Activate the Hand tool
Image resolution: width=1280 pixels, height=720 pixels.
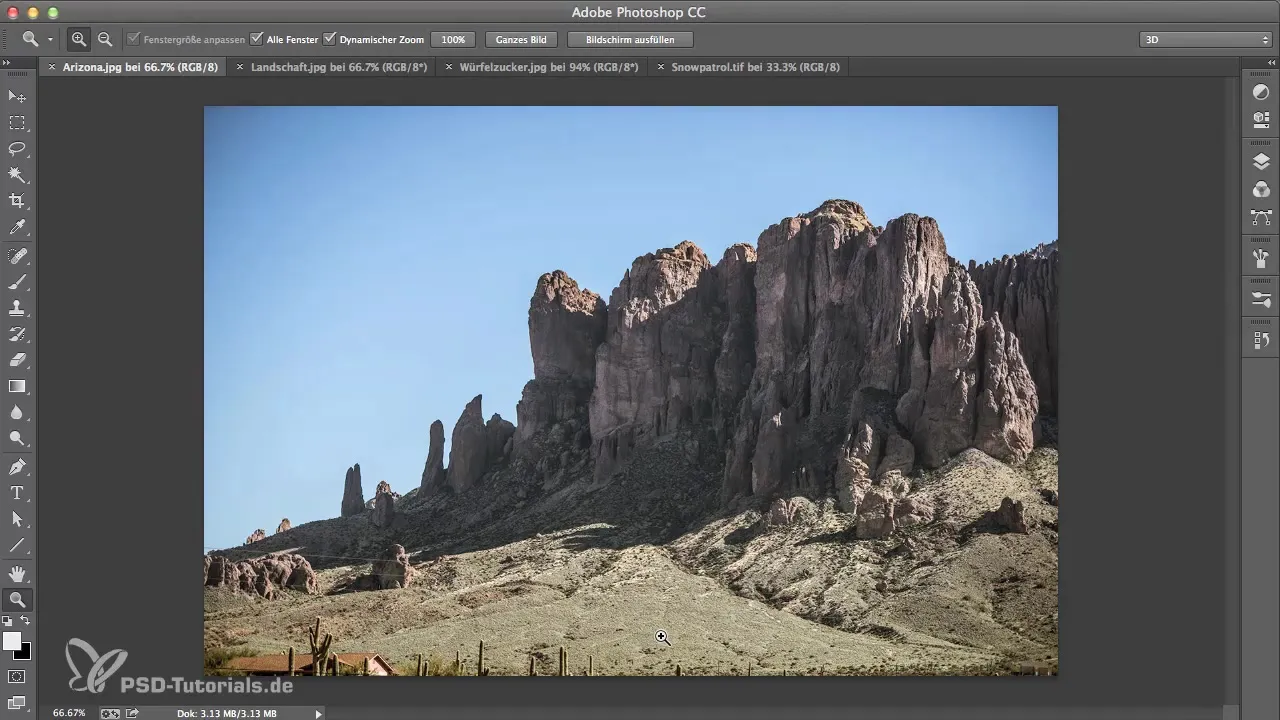point(17,573)
